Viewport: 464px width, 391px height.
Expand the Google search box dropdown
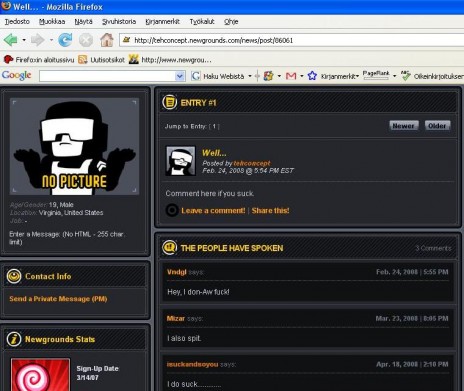pos(180,76)
